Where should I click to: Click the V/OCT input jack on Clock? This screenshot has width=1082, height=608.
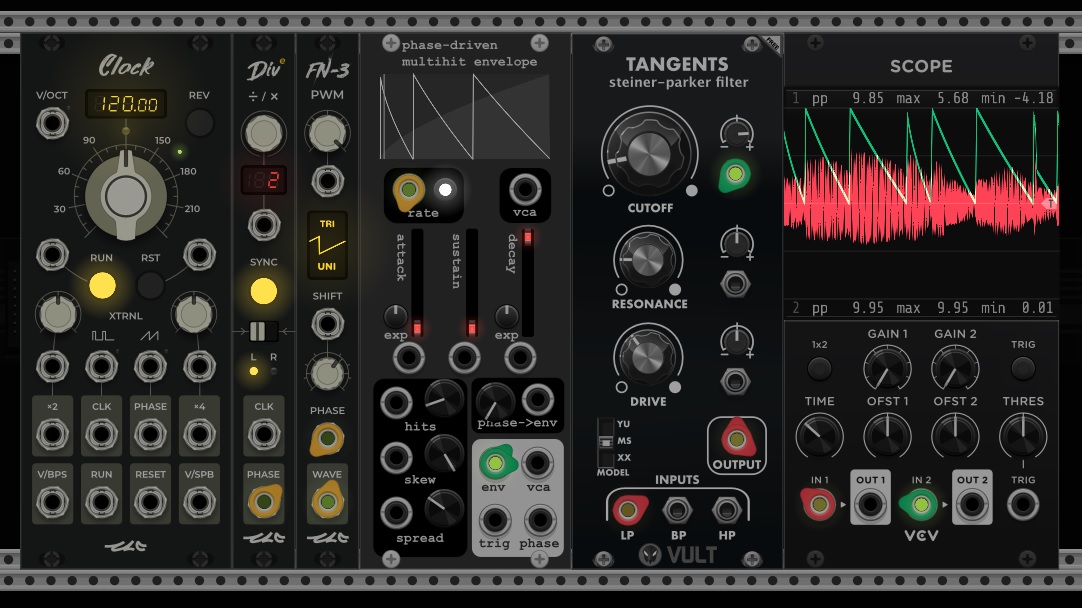click(52, 124)
